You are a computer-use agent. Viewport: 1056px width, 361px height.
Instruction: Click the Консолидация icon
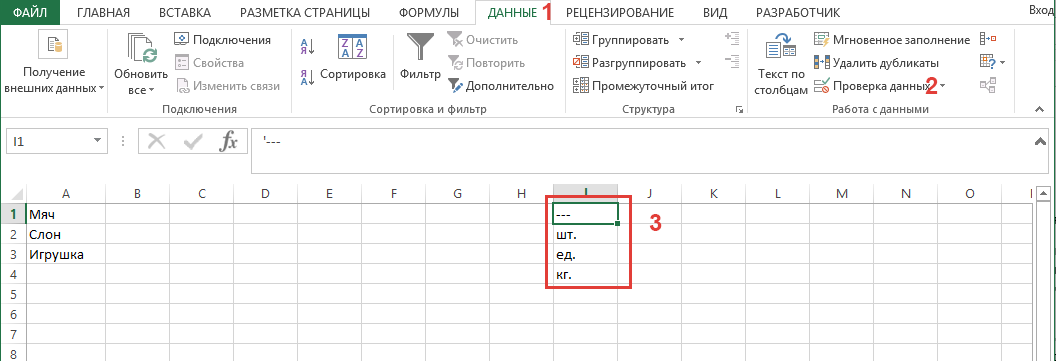(x=988, y=39)
